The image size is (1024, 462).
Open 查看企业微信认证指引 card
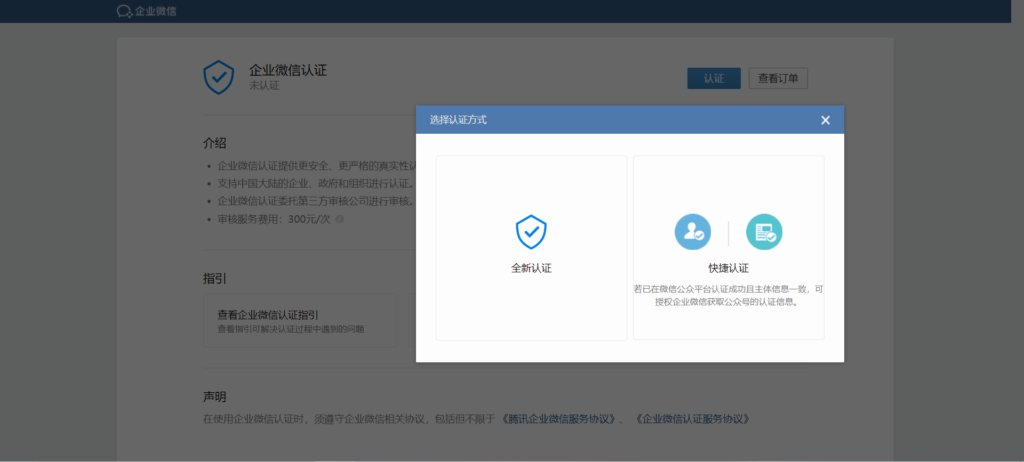(x=300, y=320)
